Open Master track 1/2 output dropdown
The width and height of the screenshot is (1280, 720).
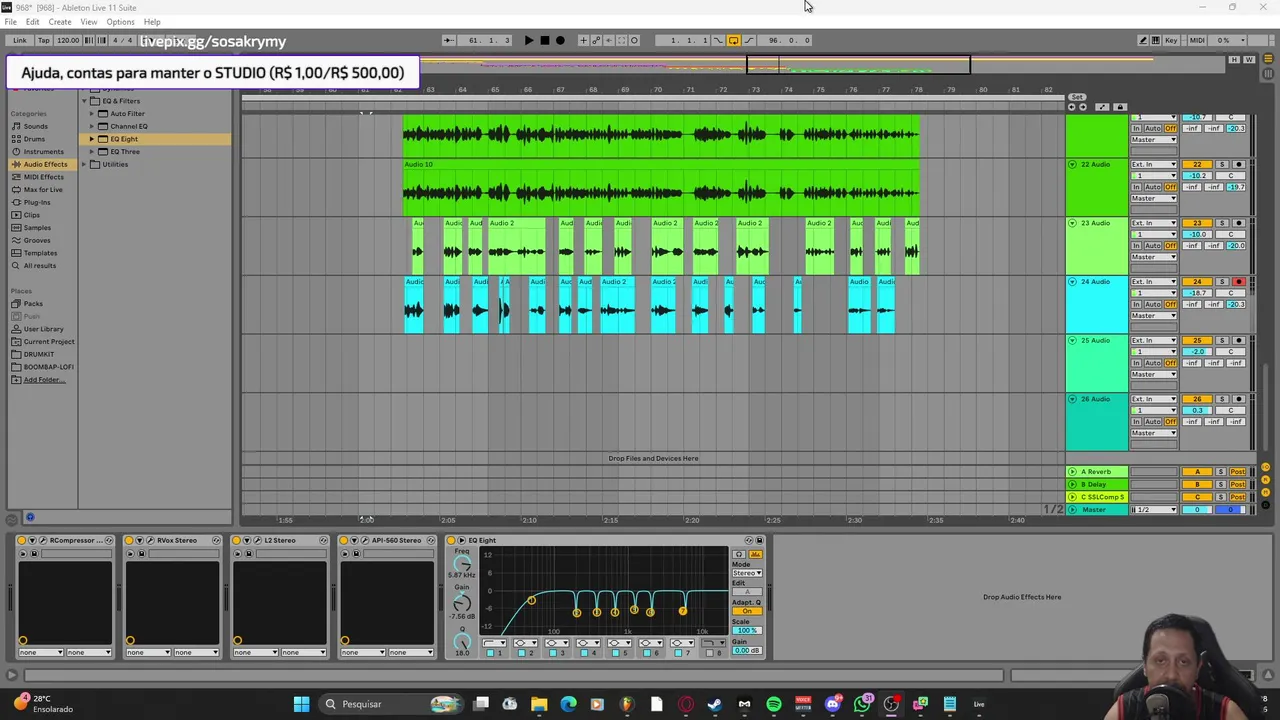[x=1154, y=510]
